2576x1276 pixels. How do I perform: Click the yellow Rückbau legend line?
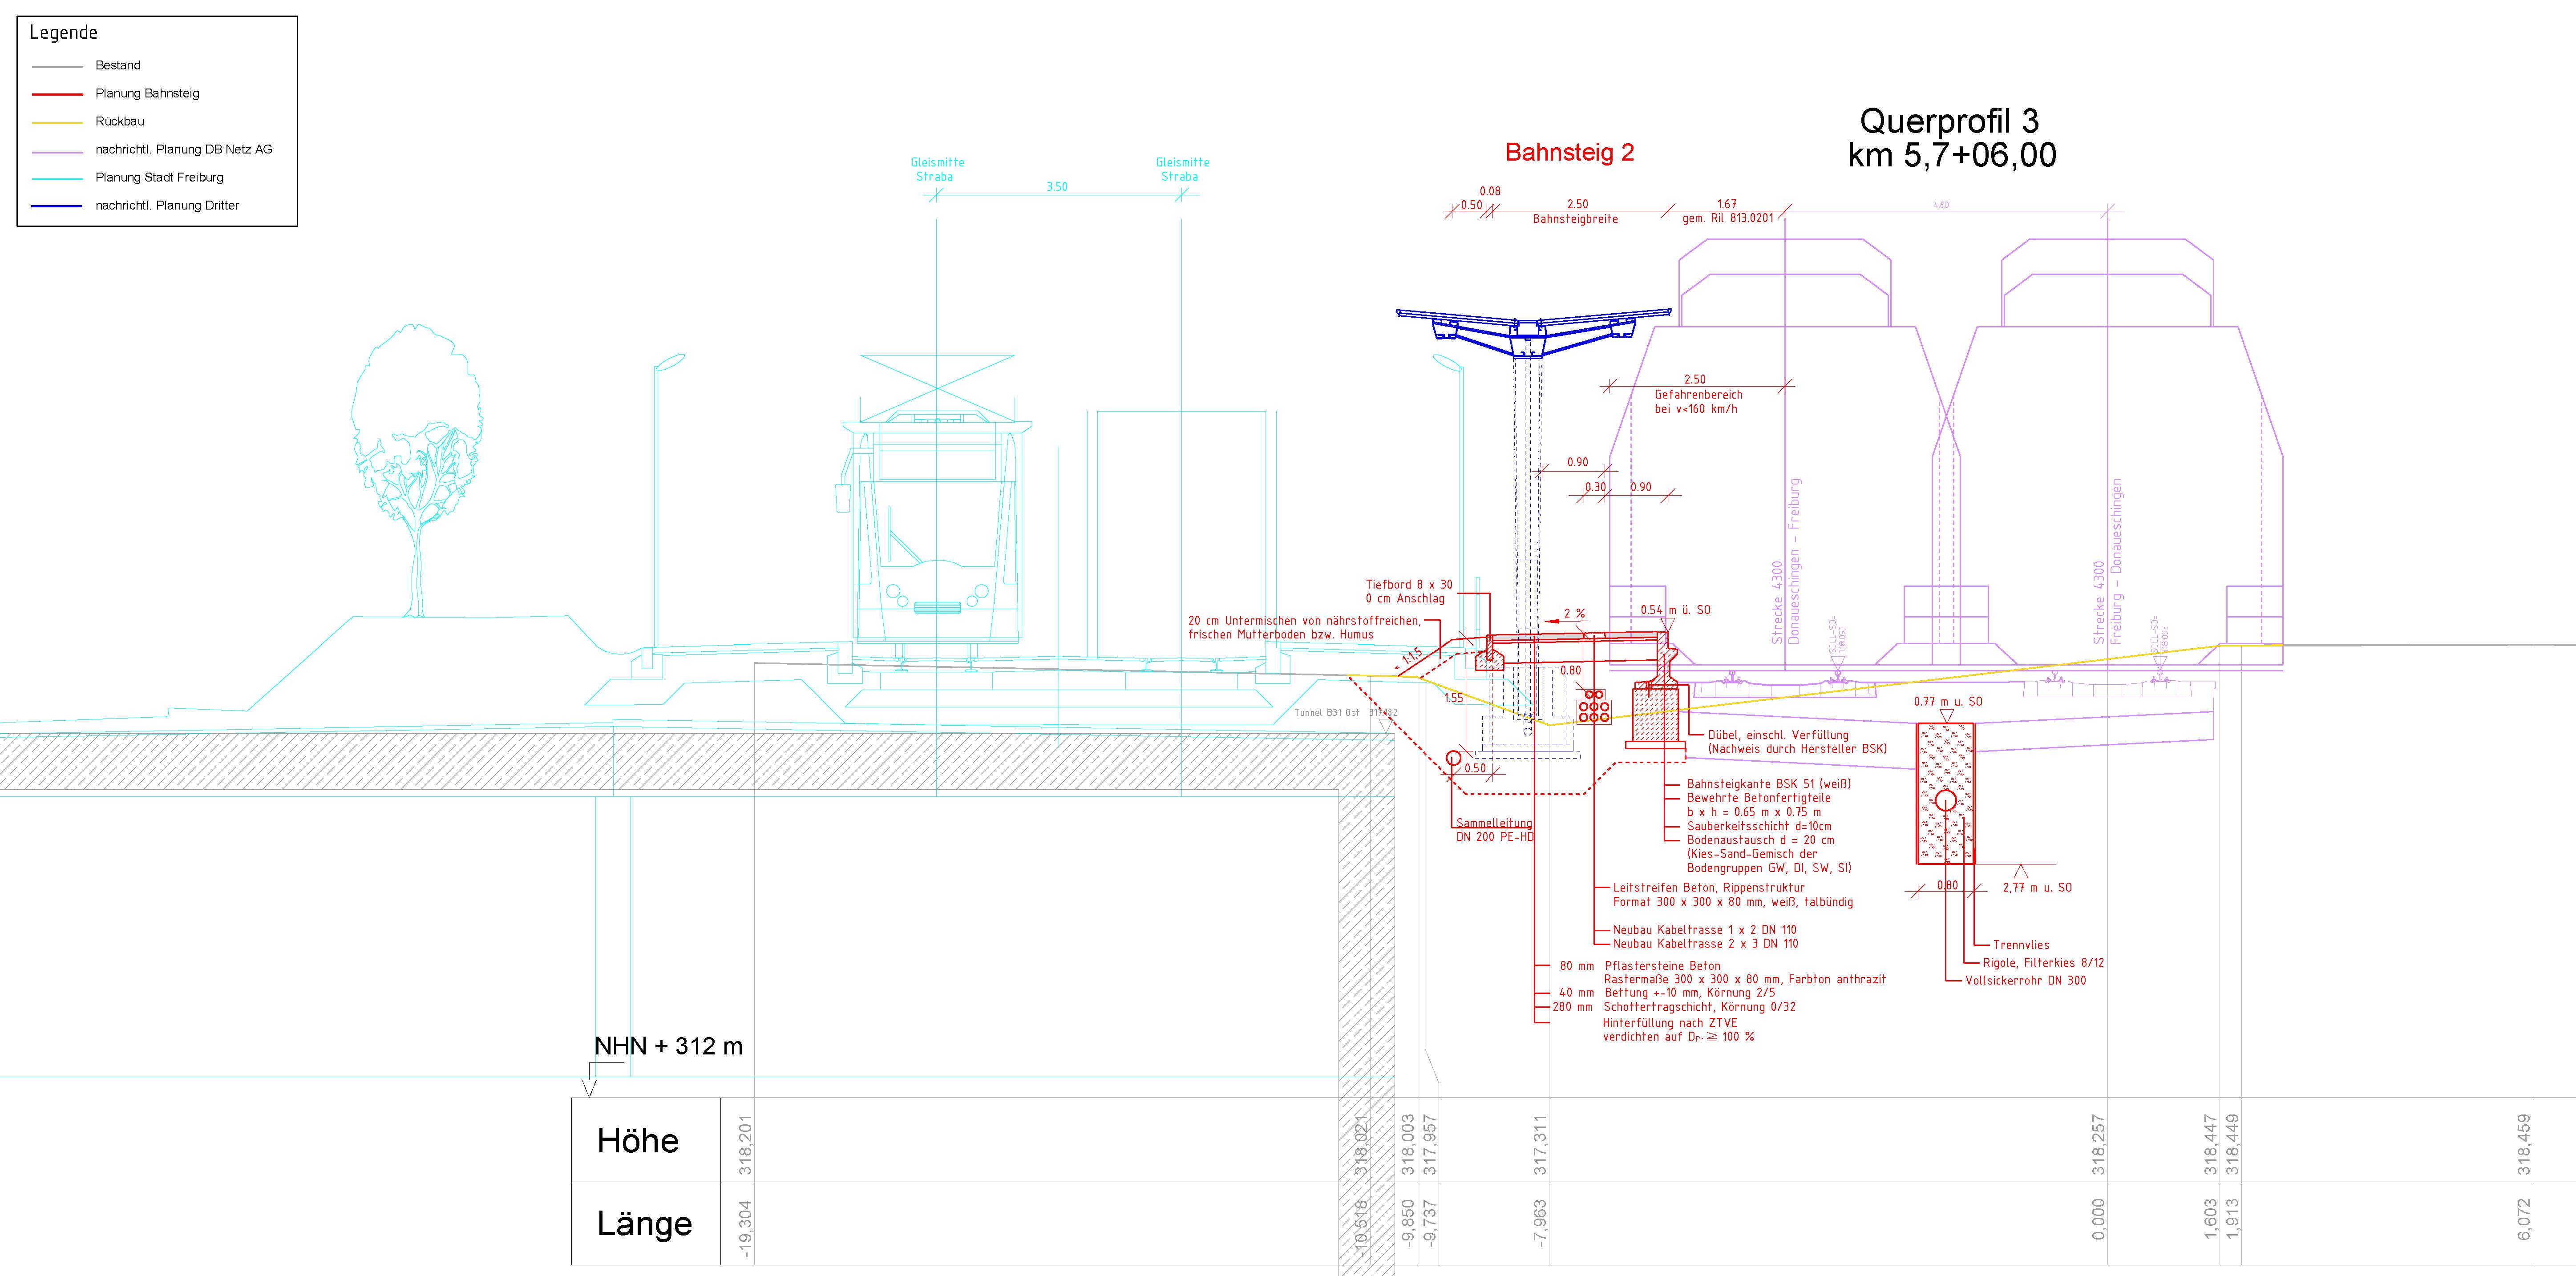57,122
